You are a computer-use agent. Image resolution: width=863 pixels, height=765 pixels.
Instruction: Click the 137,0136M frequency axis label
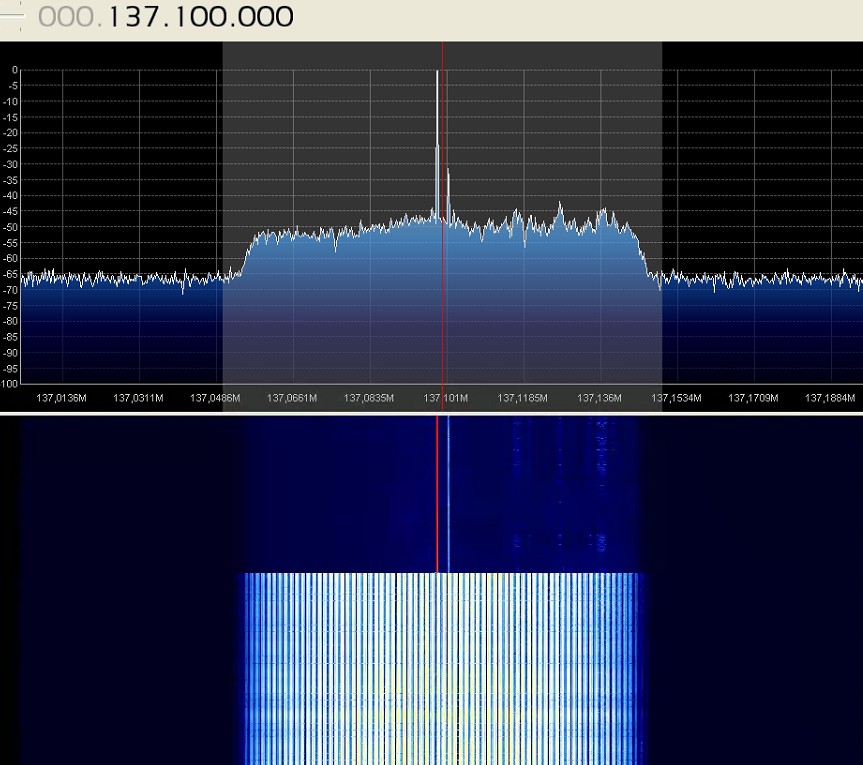pos(62,398)
